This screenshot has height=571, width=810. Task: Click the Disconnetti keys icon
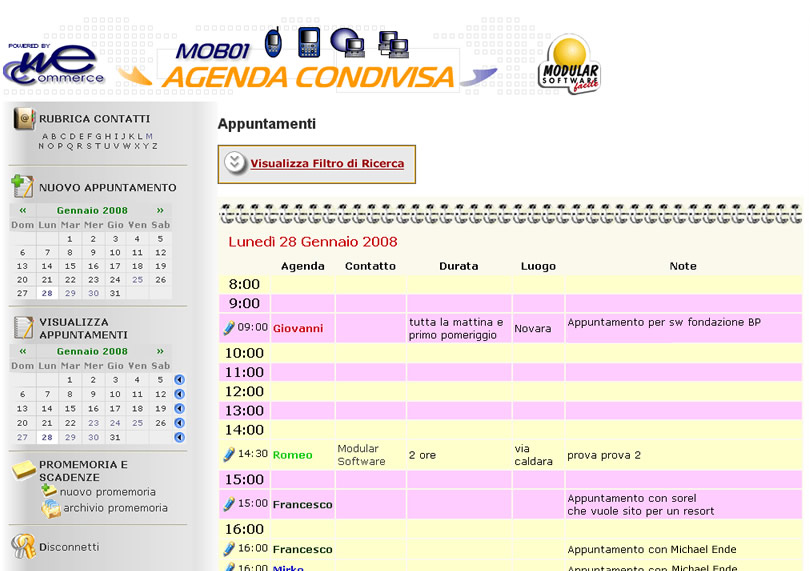pos(24,546)
